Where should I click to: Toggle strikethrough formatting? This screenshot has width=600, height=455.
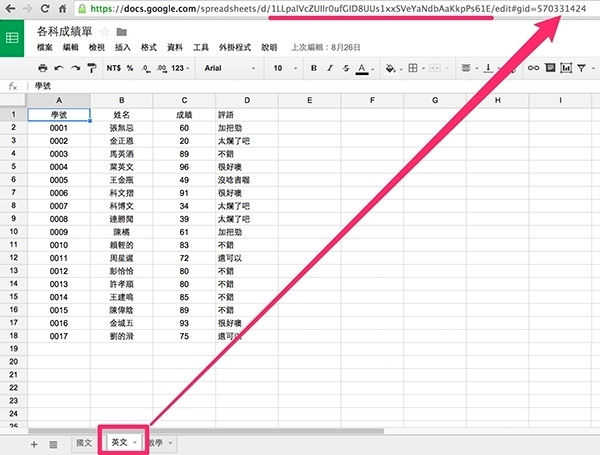[x=346, y=68]
